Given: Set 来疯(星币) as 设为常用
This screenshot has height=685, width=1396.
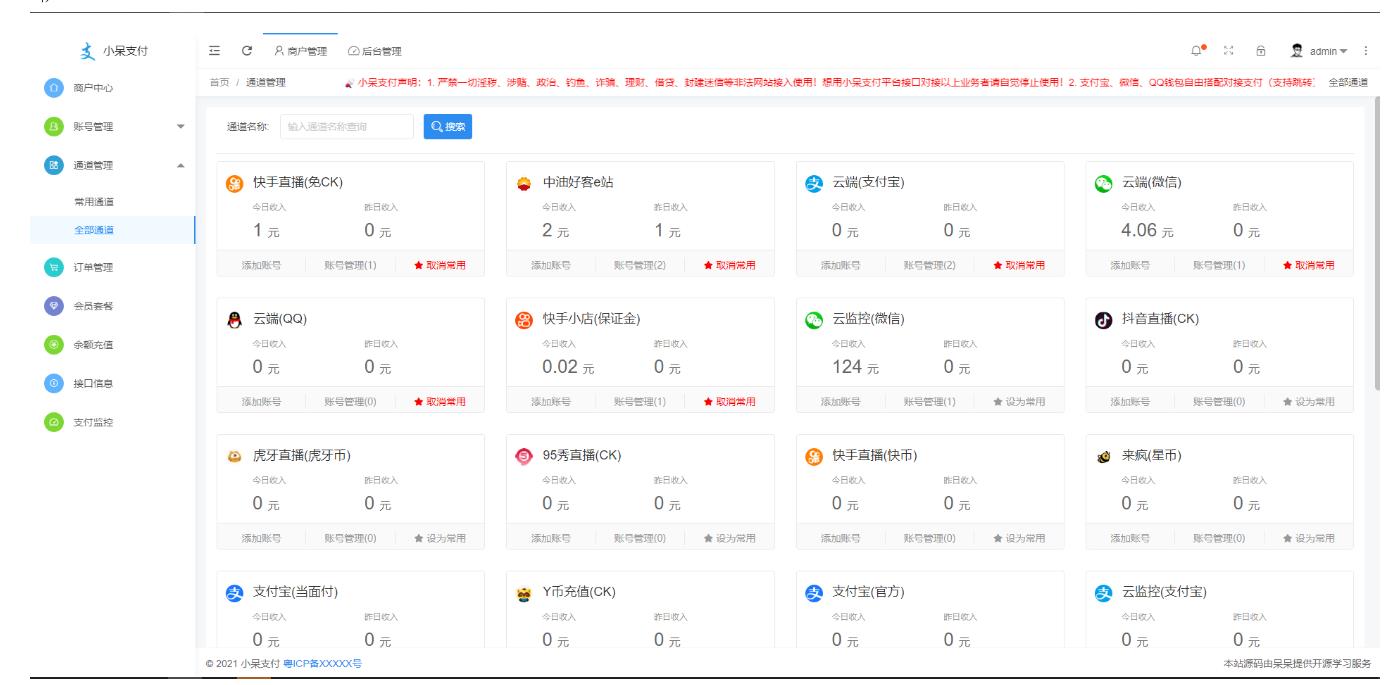Looking at the screenshot, I should pos(1308,538).
